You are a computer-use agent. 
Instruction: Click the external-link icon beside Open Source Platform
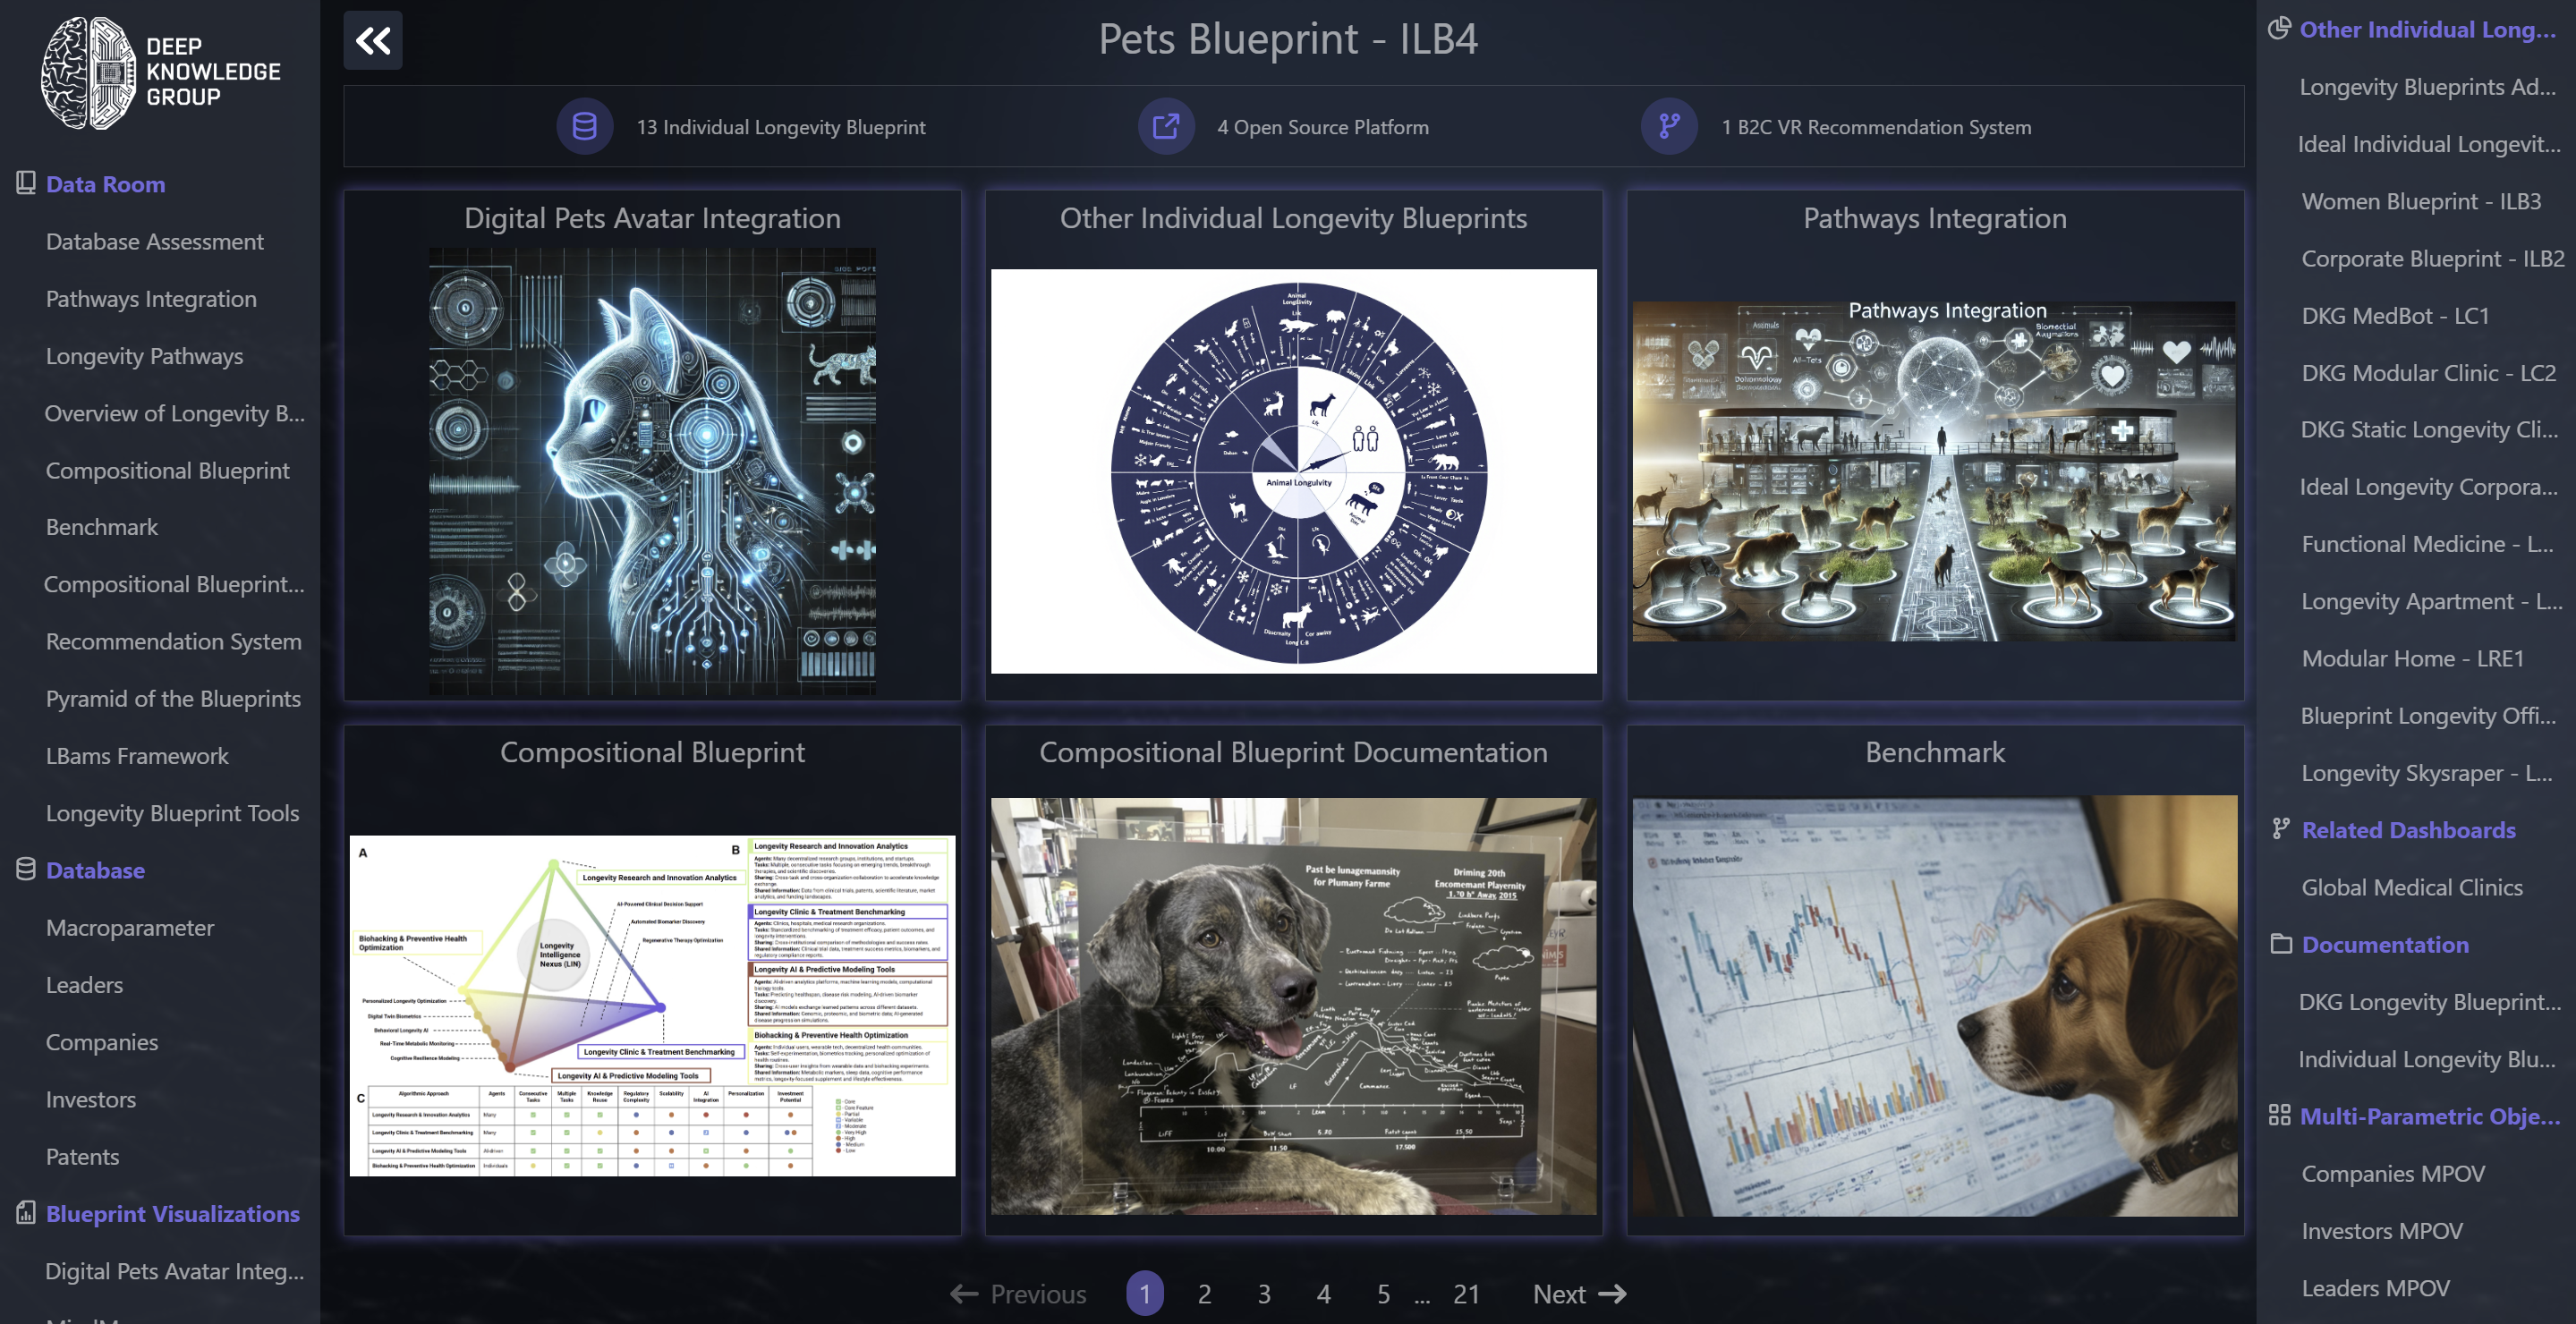tap(1165, 127)
